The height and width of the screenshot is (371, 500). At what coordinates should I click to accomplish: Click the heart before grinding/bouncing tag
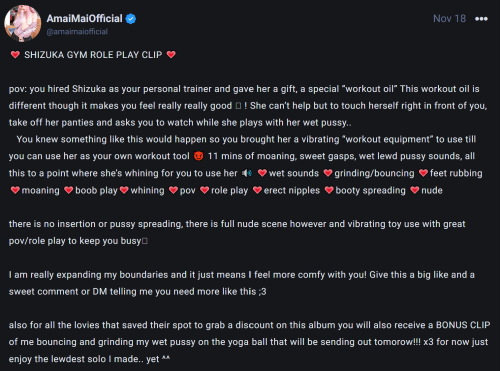pyautogui.click(x=328, y=173)
